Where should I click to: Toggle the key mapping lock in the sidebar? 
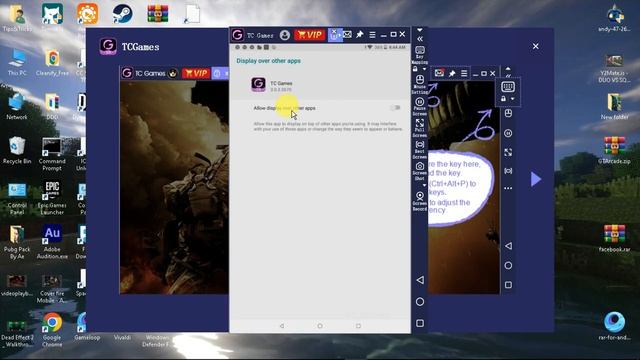416,69
